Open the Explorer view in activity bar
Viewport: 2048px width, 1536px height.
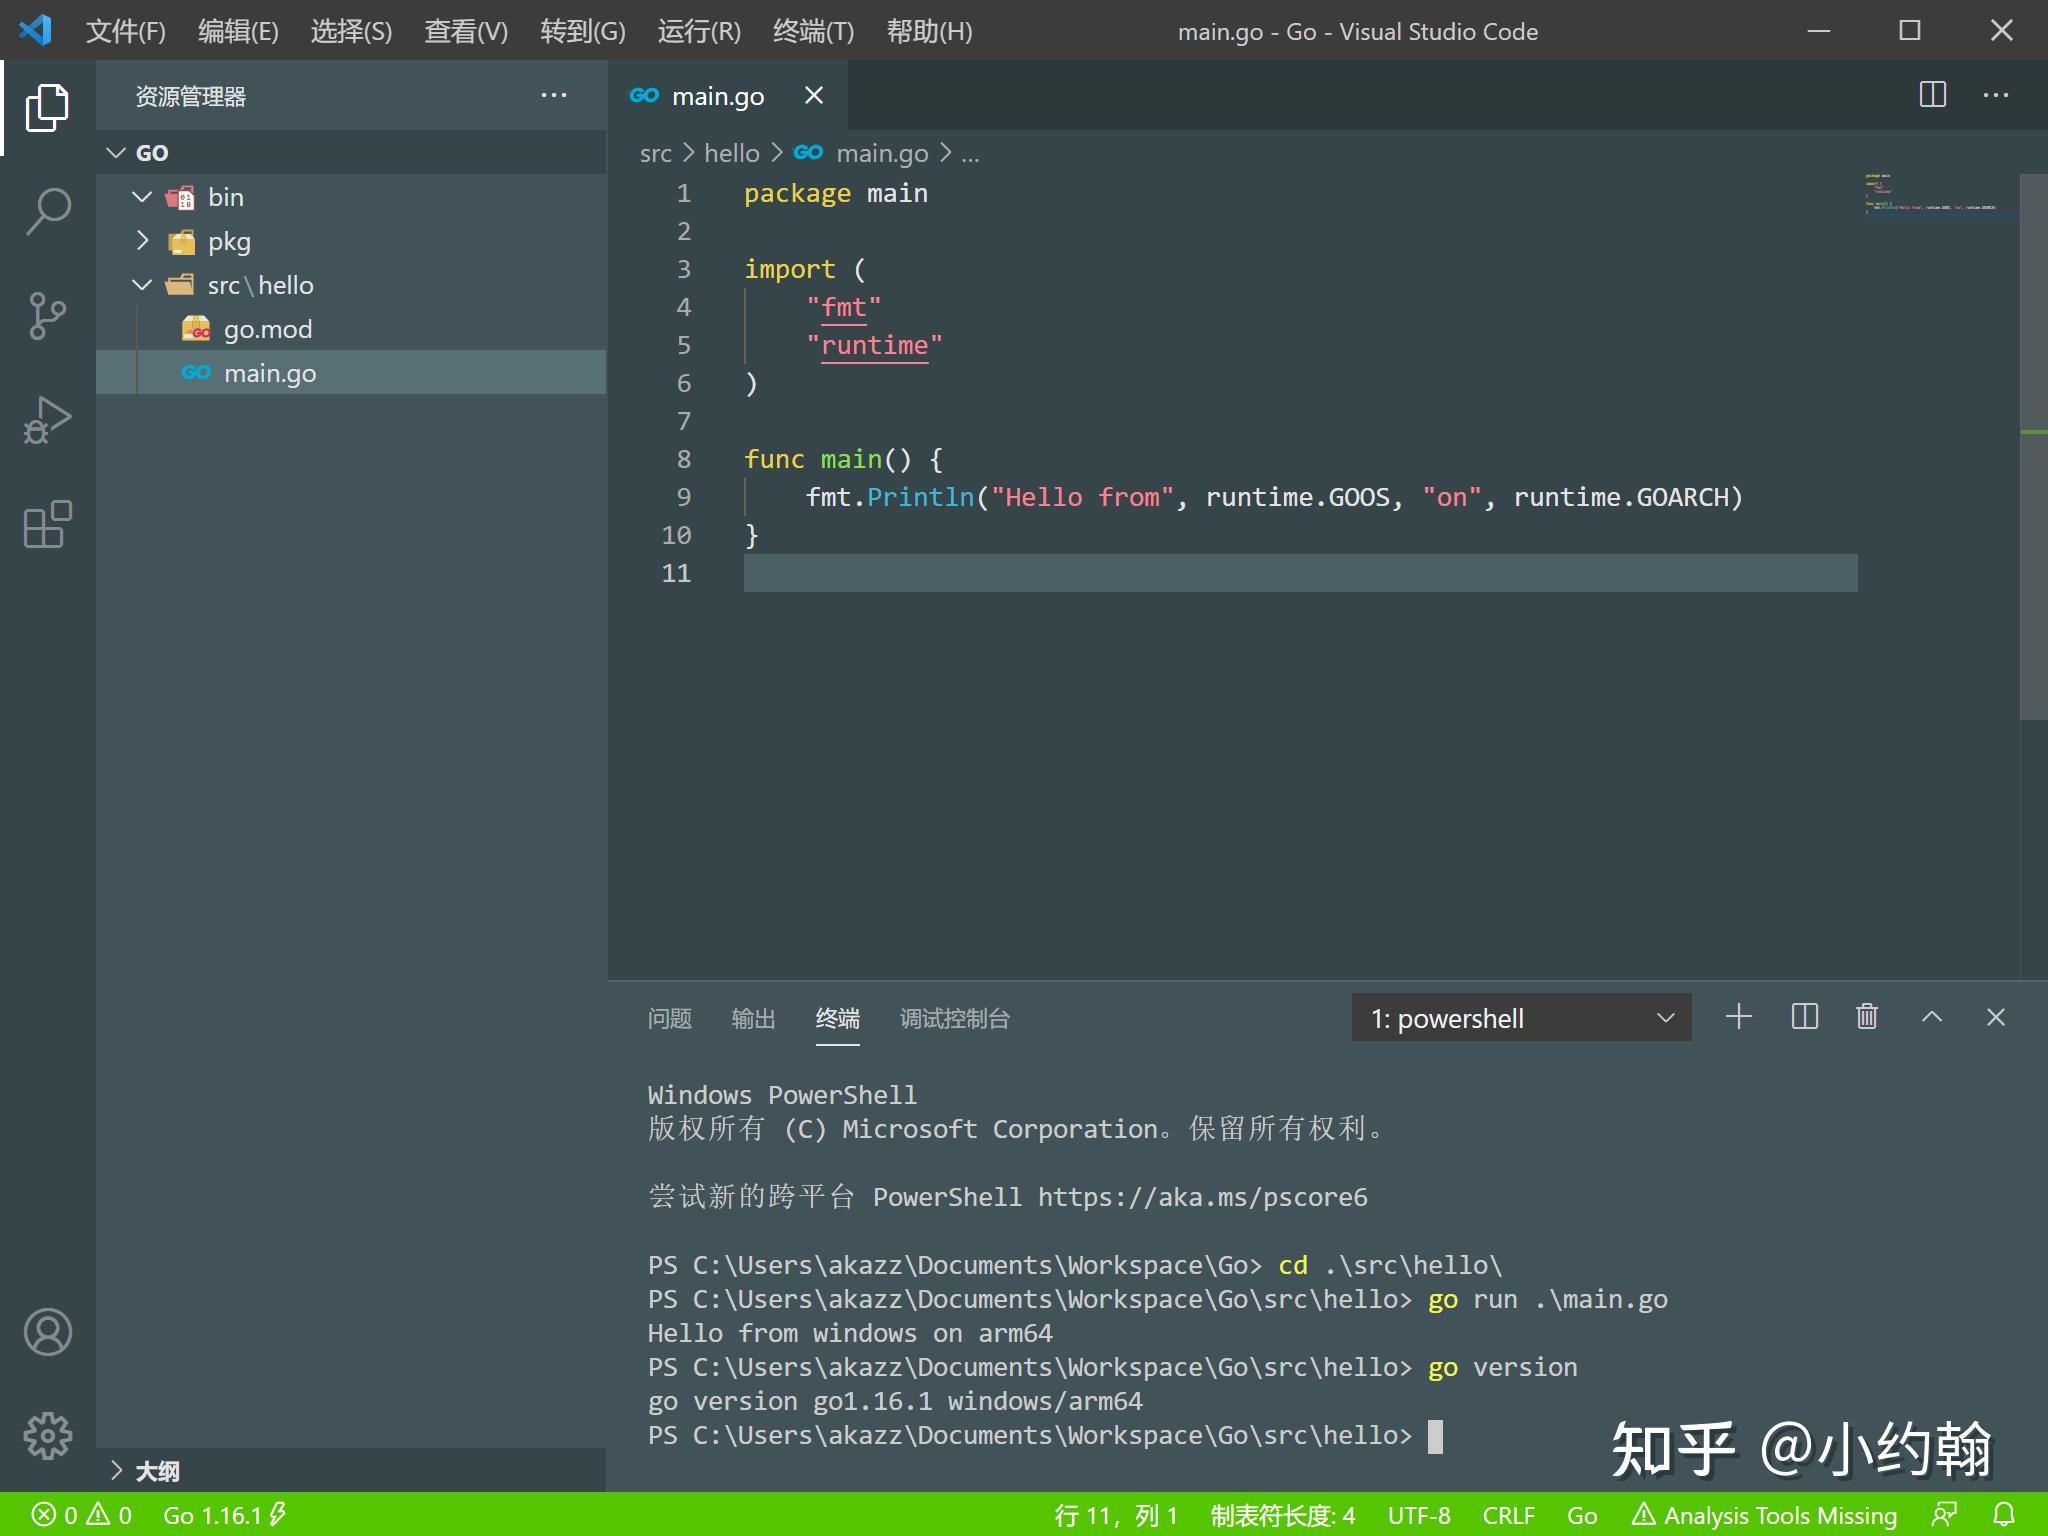(x=47, y=107)
